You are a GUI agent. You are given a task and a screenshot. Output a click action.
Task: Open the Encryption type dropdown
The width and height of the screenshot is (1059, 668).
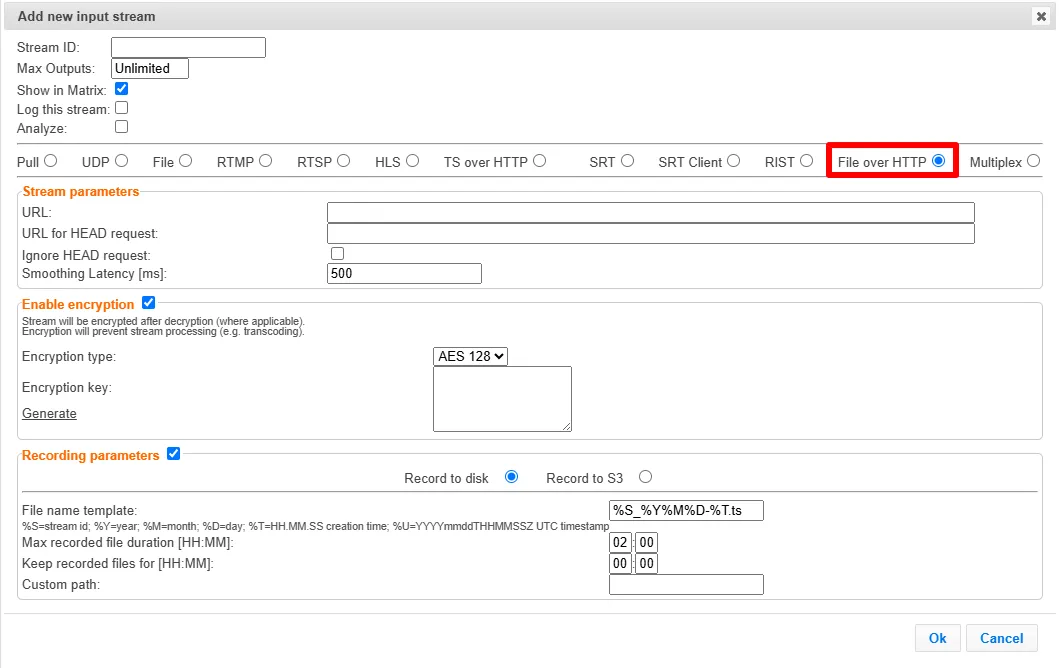(x=471, y=356)
